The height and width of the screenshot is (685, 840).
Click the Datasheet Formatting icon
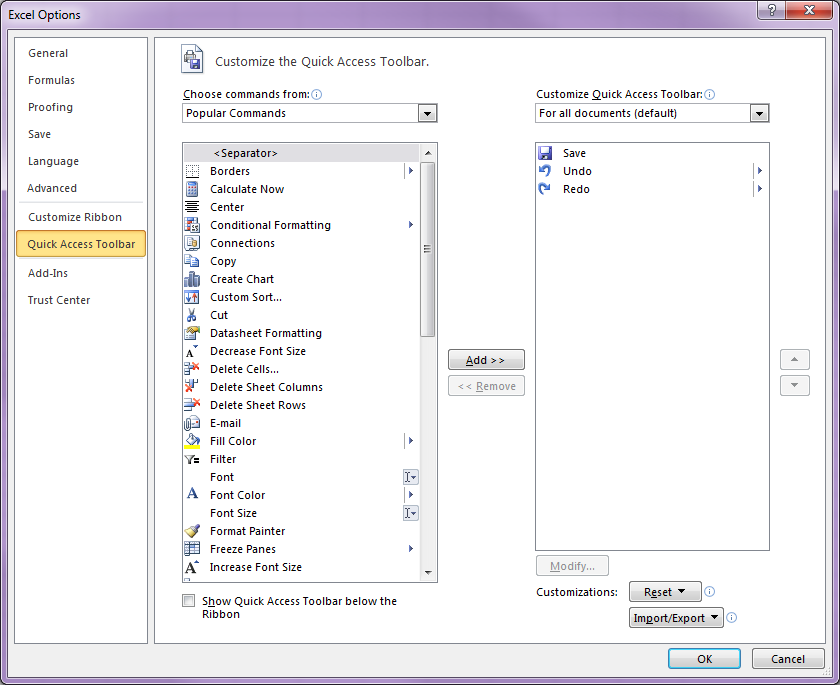point(192,333)
